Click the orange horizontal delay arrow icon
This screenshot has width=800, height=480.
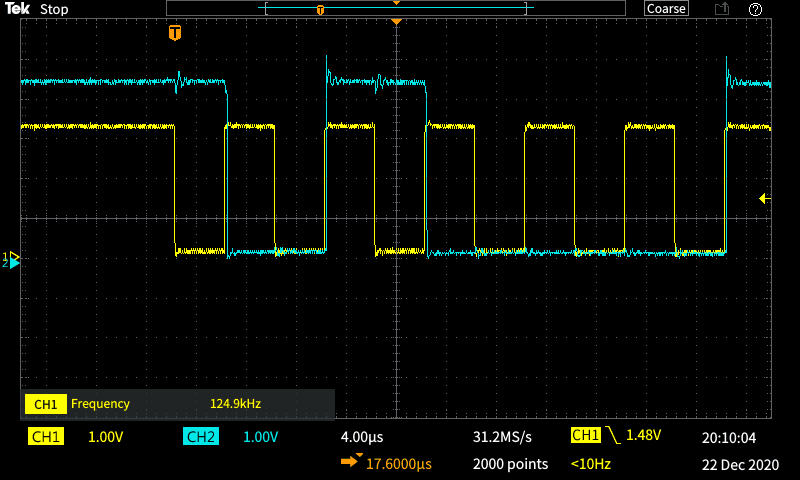click(x=352, y=462)
